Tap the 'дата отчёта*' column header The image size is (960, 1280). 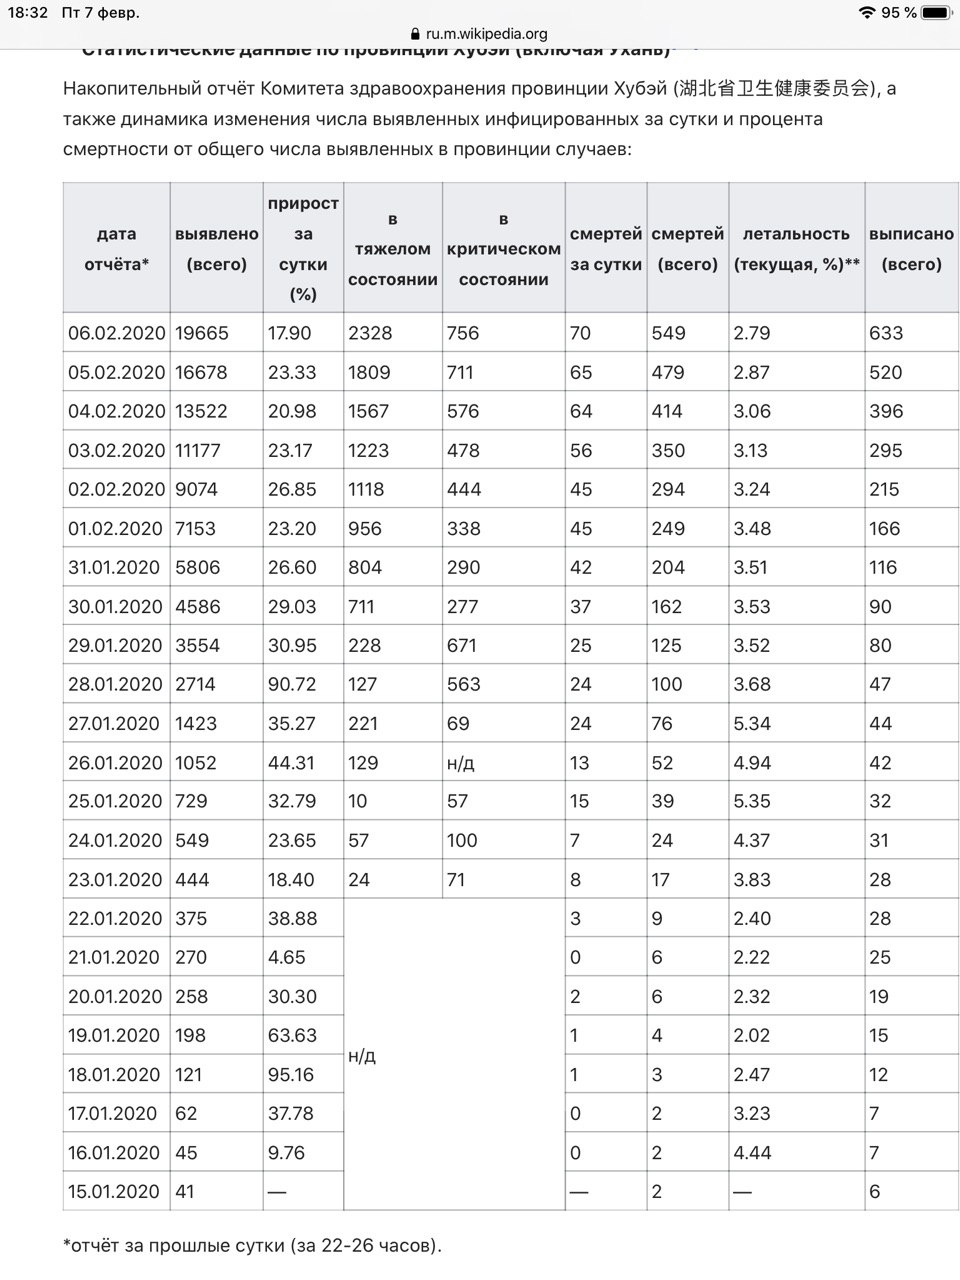(116, 249)
